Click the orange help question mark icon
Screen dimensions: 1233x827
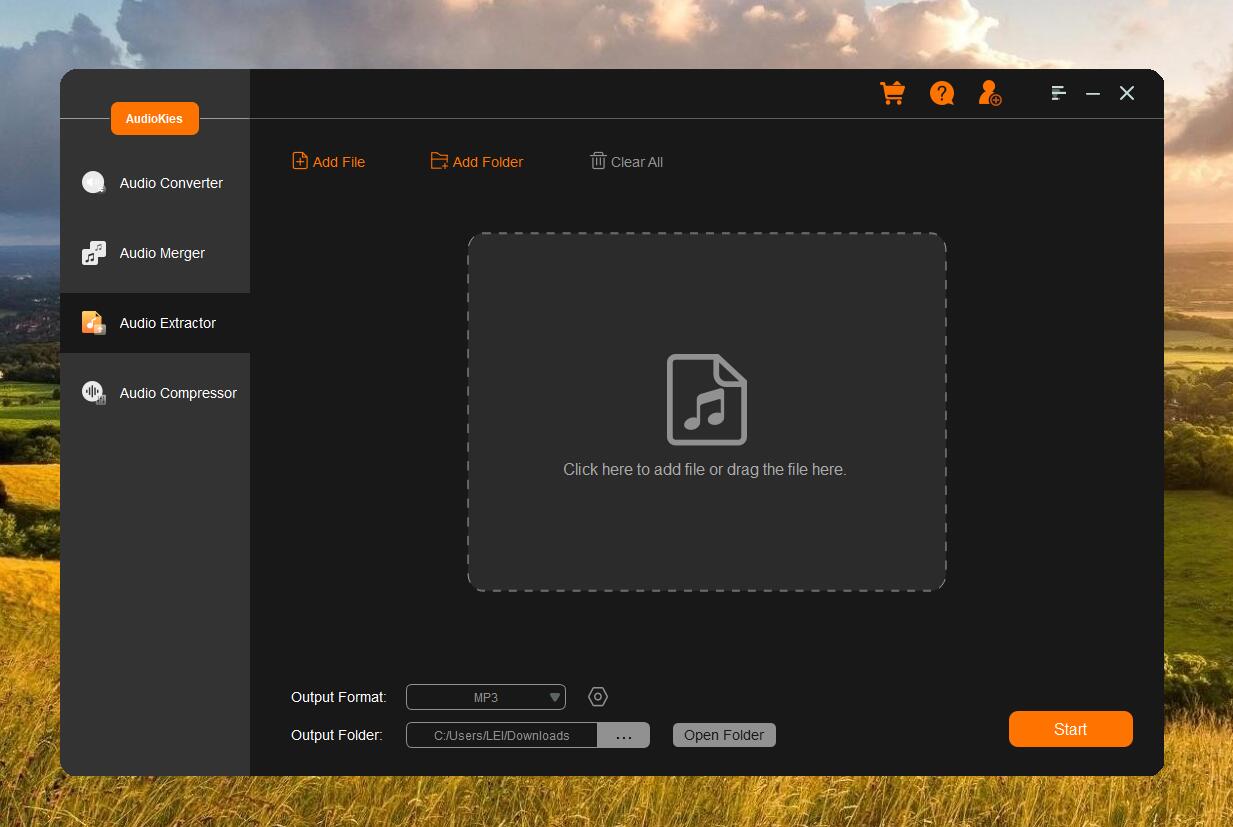[x=941, y=93]
